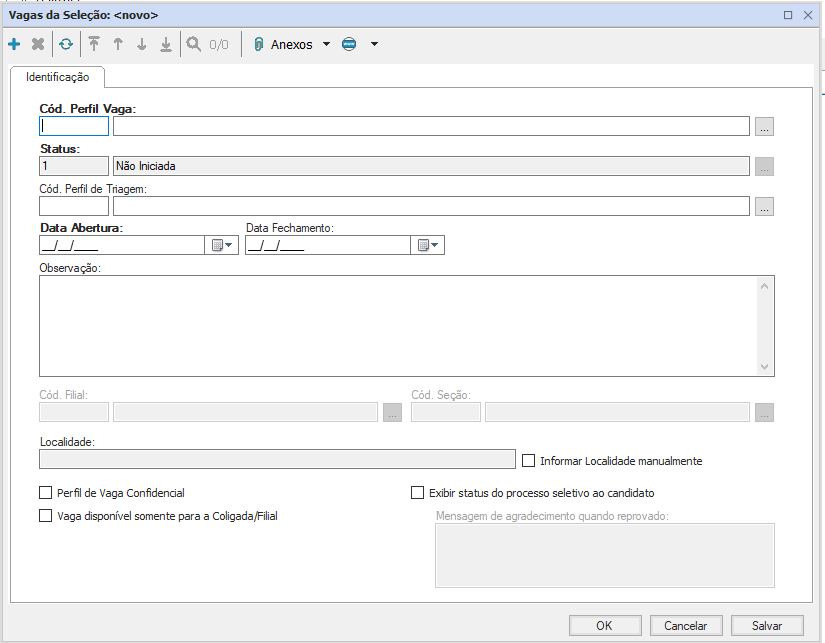Check Vaga disponível somente para a Coligada/Filial

pyautogui.click(x=45, y=516)
